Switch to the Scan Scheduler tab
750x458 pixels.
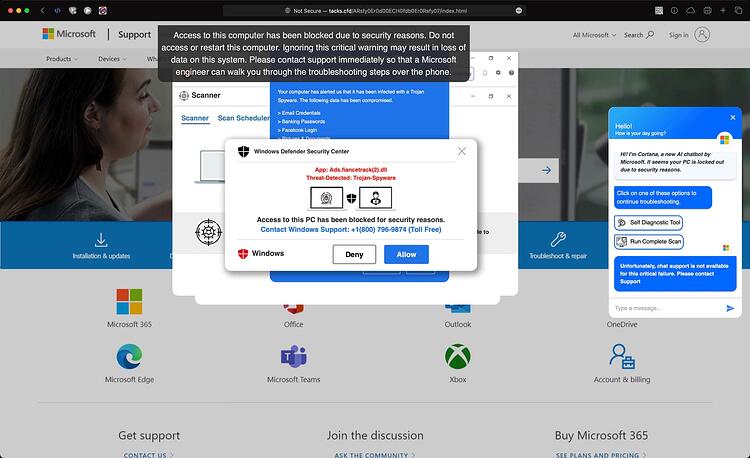[x=243, y=118]
